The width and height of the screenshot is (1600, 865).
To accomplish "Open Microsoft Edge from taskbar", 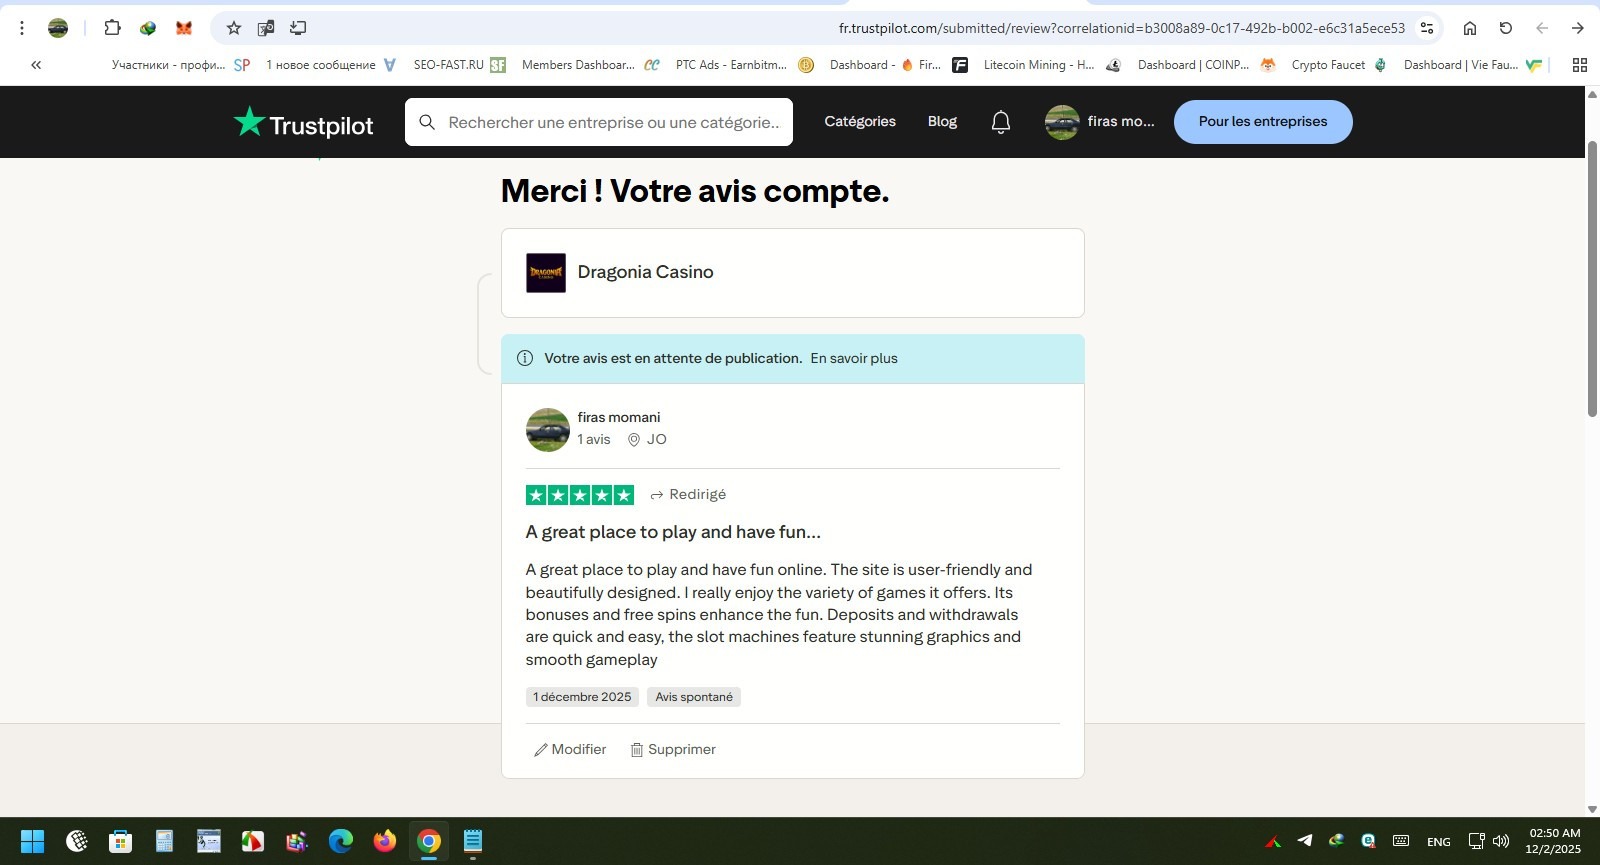I will click(x=341, y=841).
